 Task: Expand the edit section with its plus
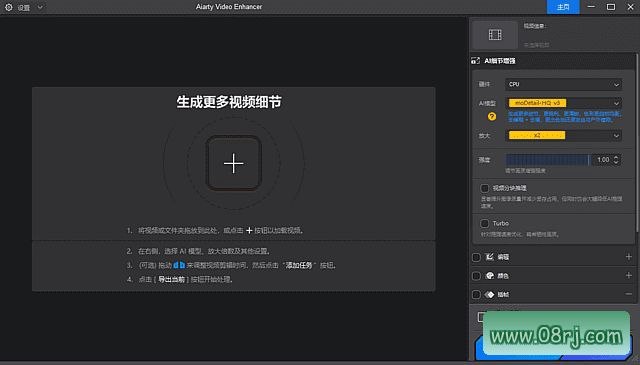[629, 257]
